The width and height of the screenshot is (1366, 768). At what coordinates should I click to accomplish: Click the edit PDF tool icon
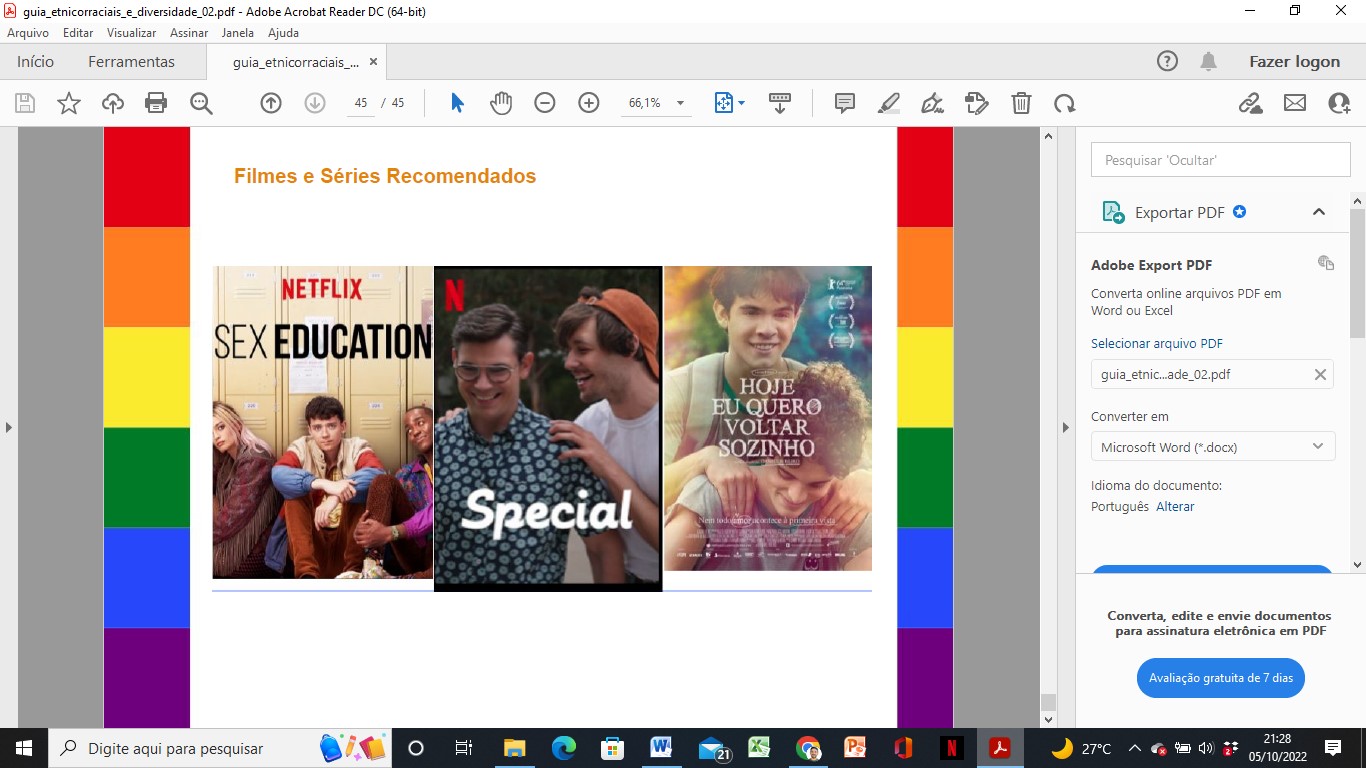pos(977,103)
